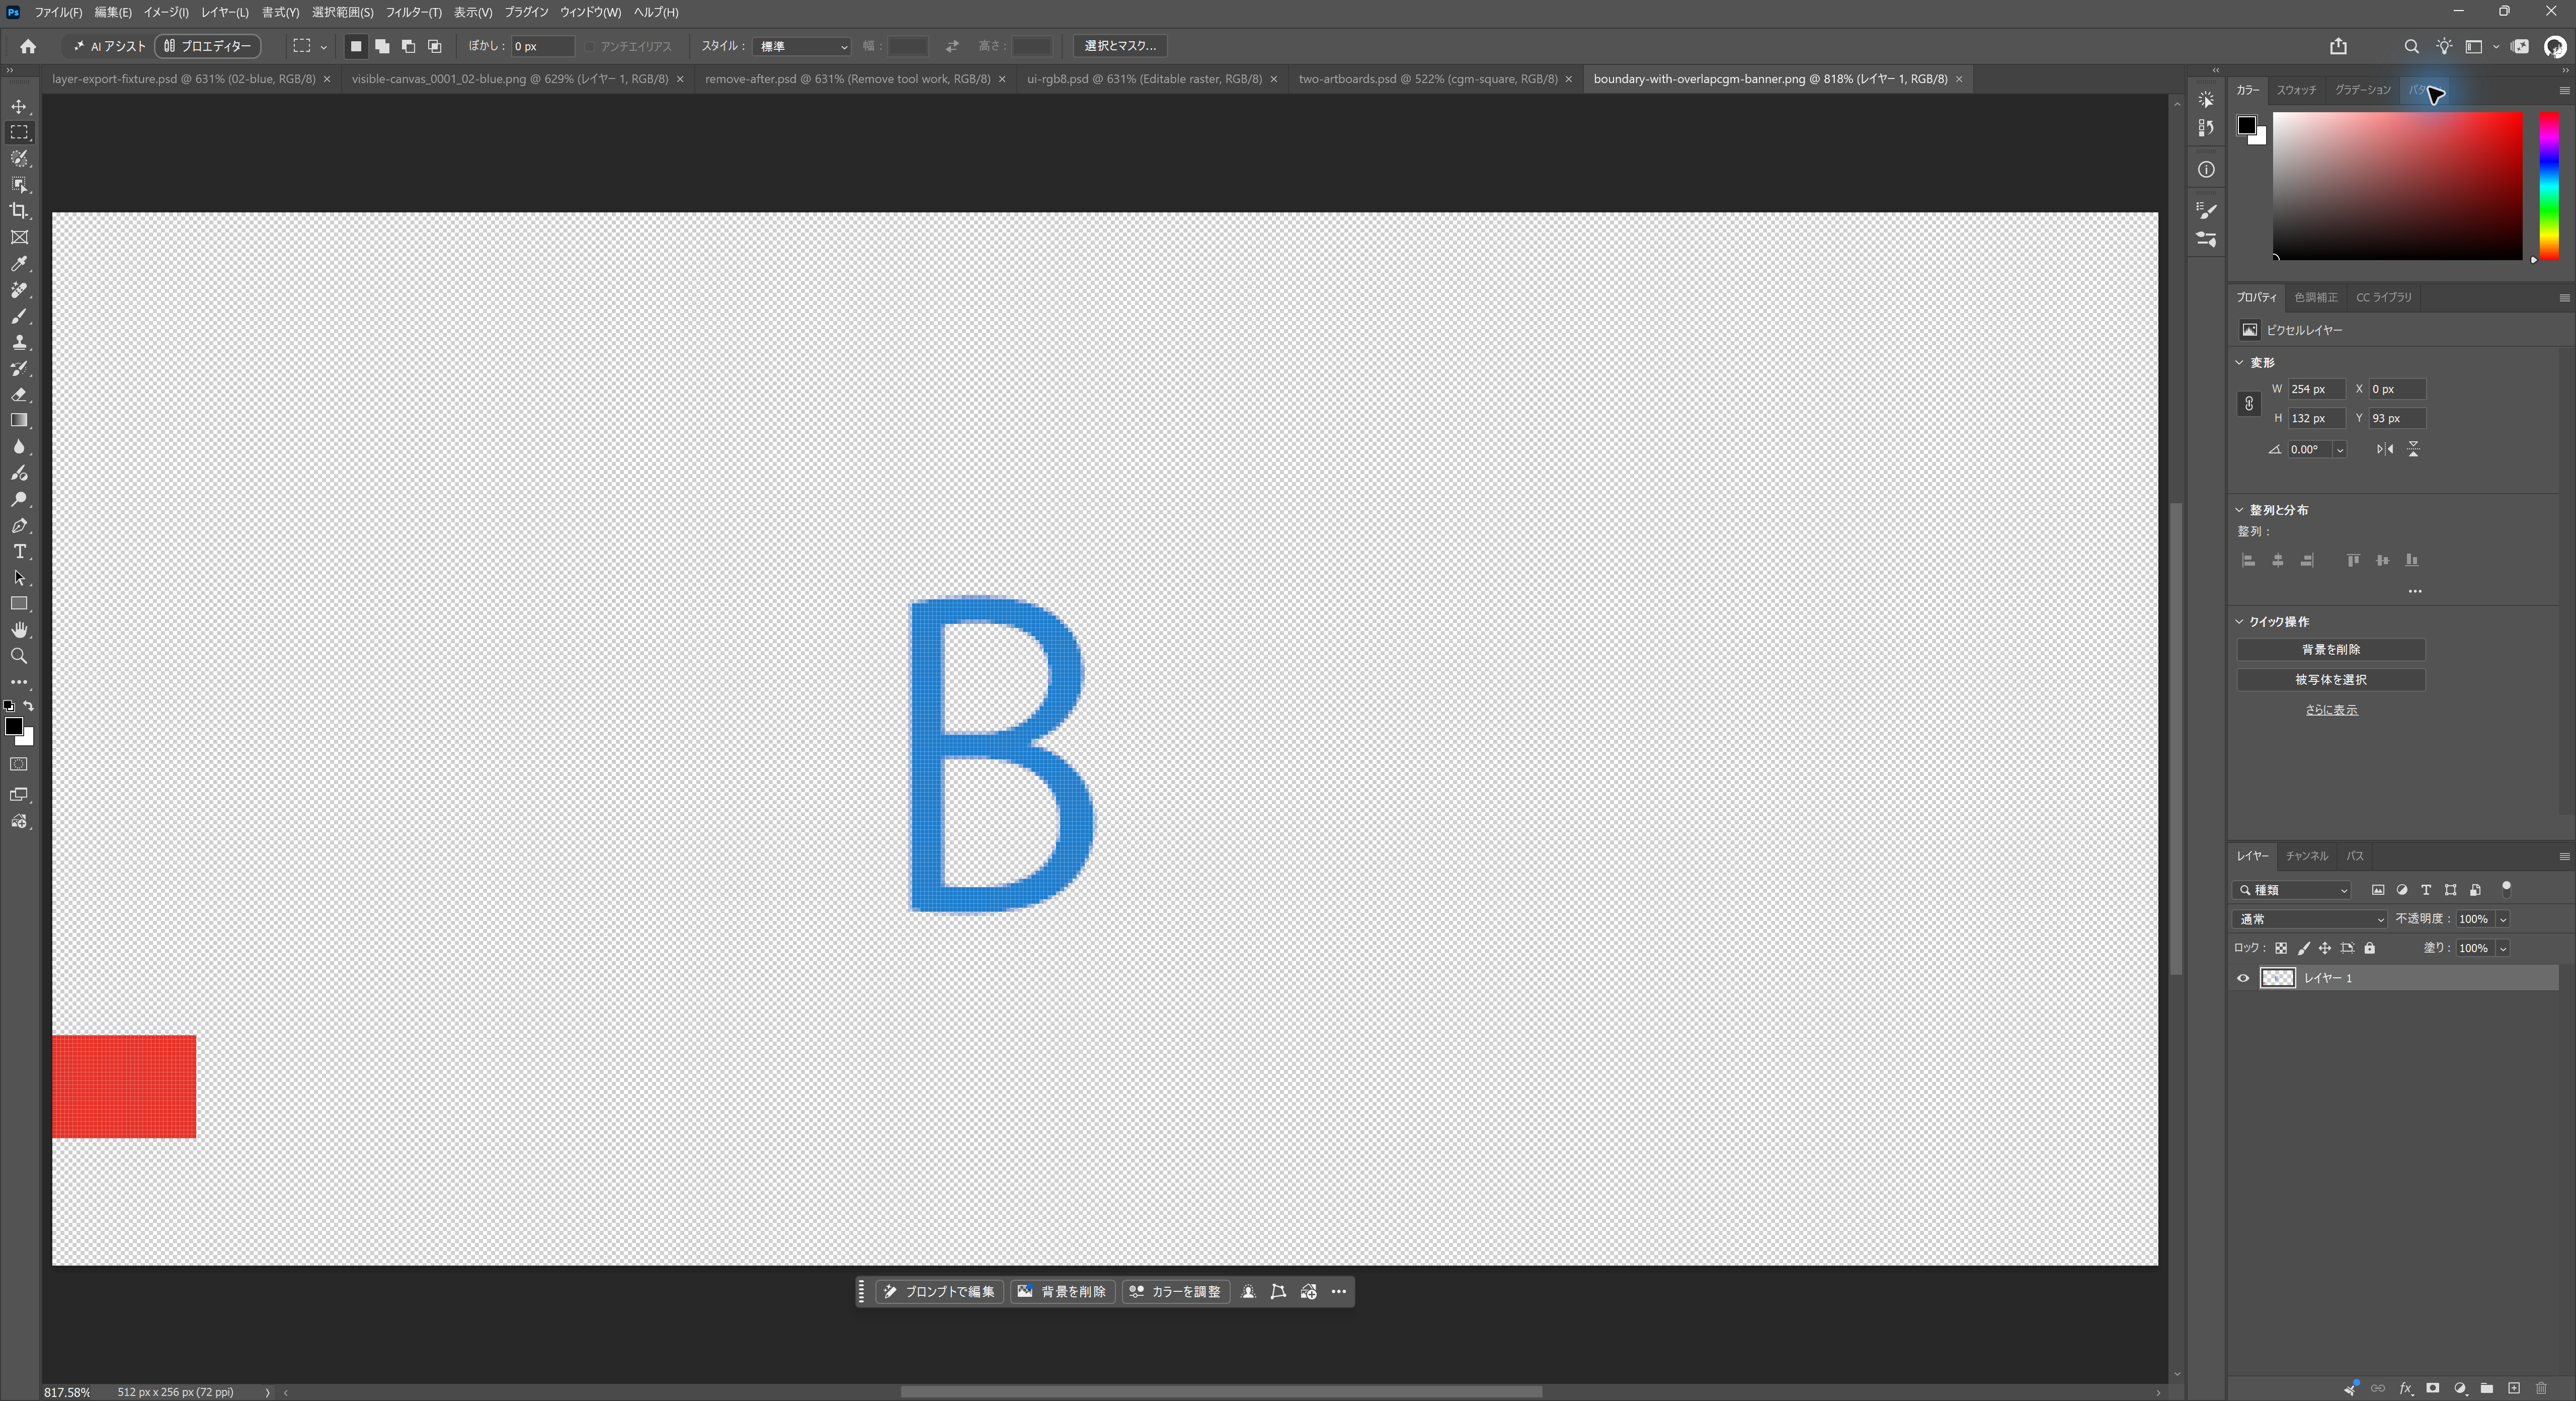Screen dimensions: 2576x1401
Task: Click the Search magnifier icon at top right
Action: click(2411, 46)
